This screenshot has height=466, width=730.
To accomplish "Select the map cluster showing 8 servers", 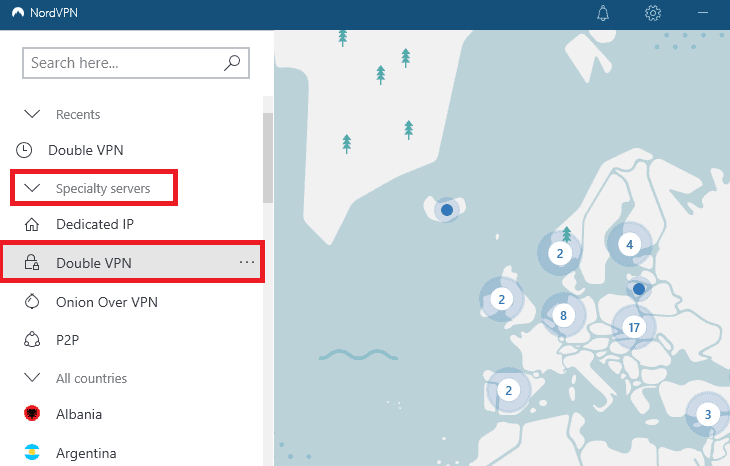I will pos(563,315).
